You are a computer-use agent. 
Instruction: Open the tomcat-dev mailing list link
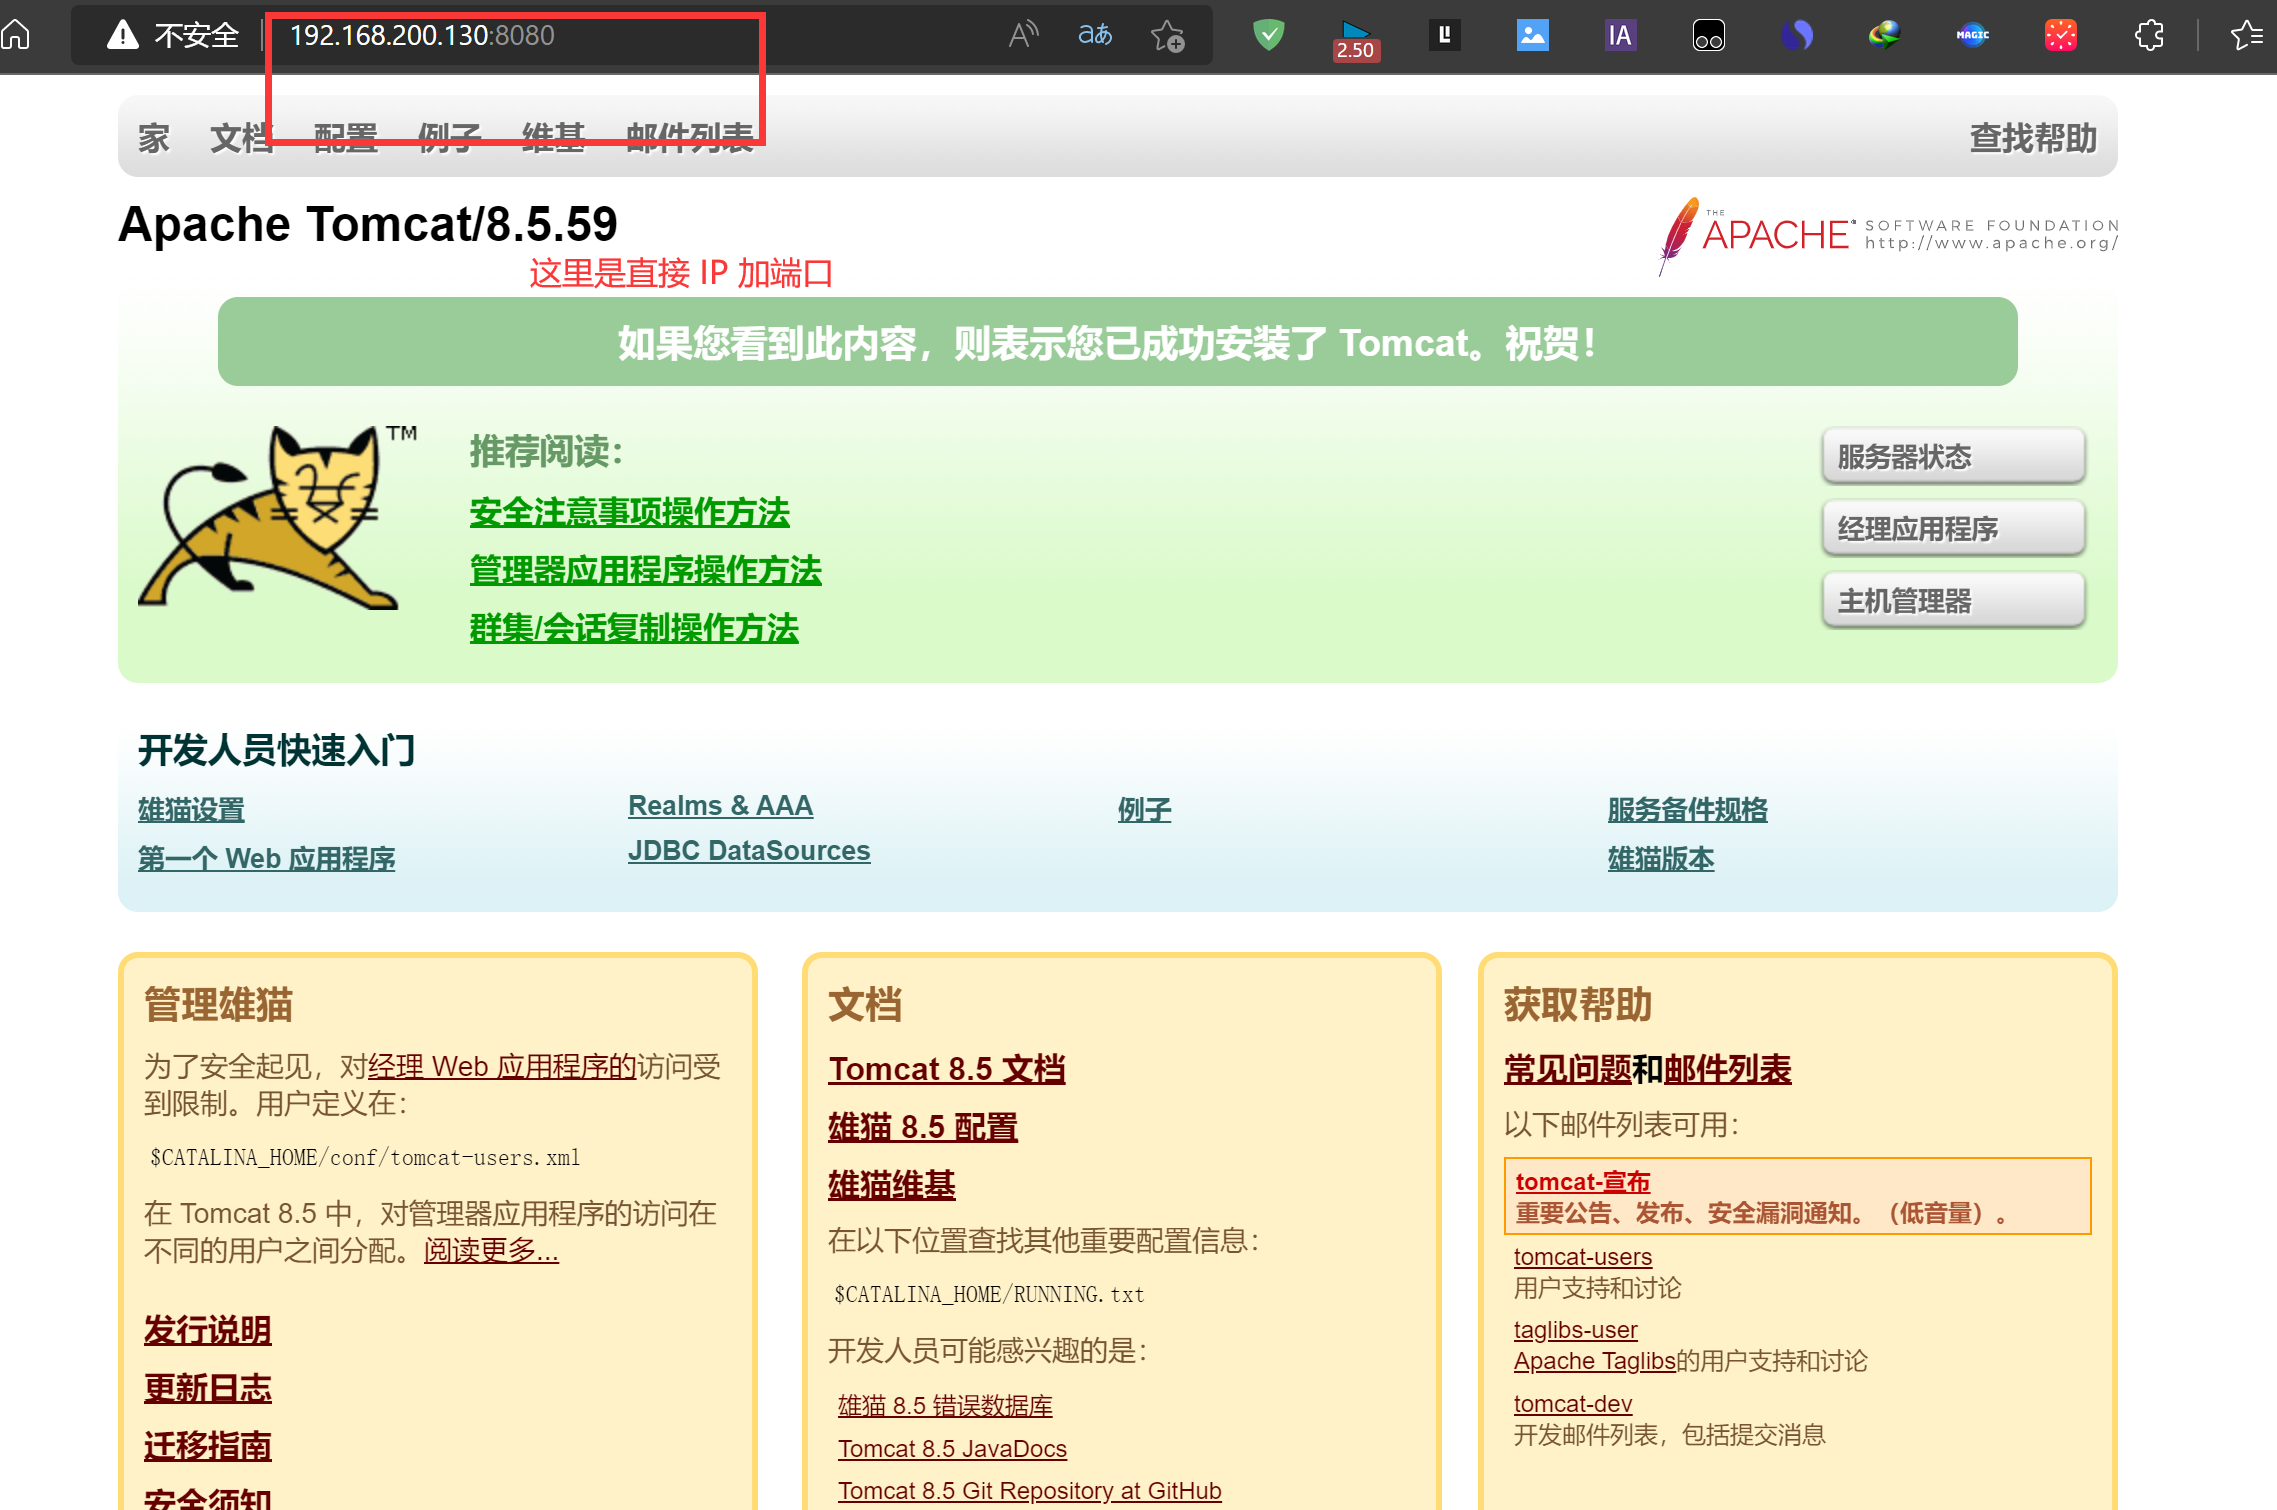click(1573, 1403)
